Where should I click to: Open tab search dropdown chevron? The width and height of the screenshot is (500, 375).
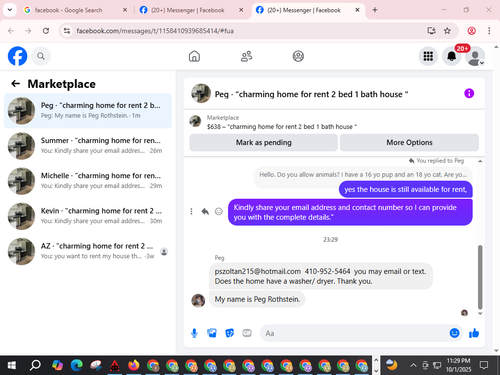[10, 10]
